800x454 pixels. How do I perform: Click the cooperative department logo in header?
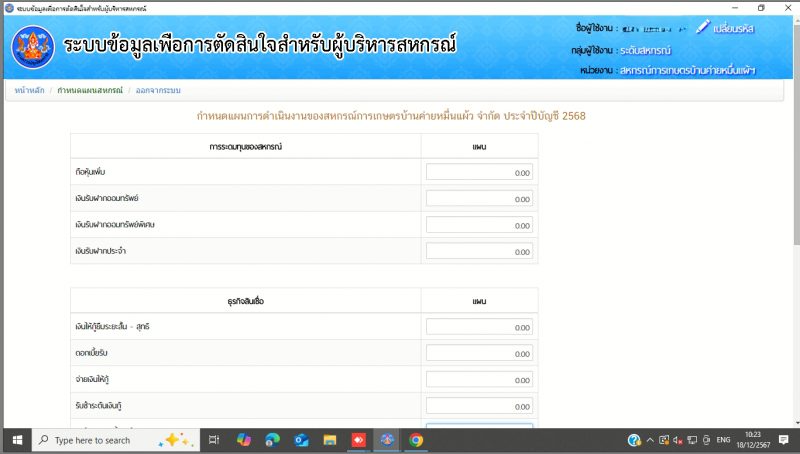point(33,47)
